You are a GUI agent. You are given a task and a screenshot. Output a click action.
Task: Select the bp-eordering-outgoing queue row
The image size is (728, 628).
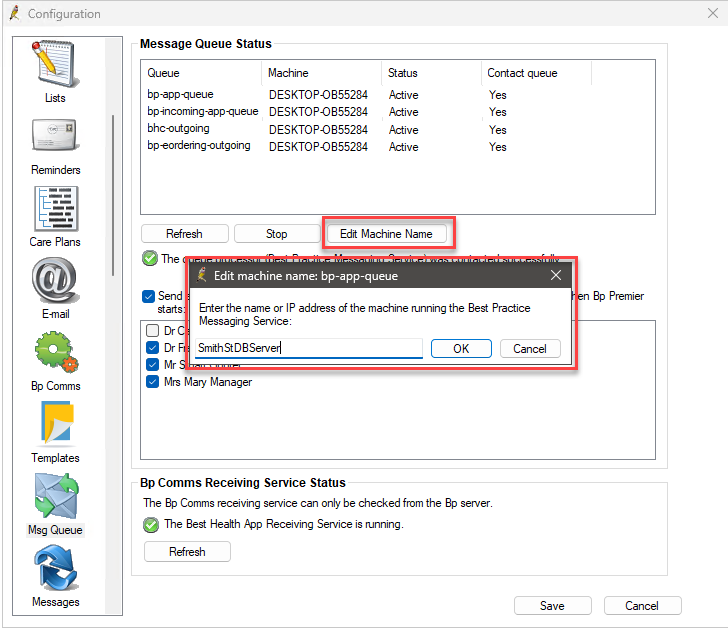tap(398, 146)
